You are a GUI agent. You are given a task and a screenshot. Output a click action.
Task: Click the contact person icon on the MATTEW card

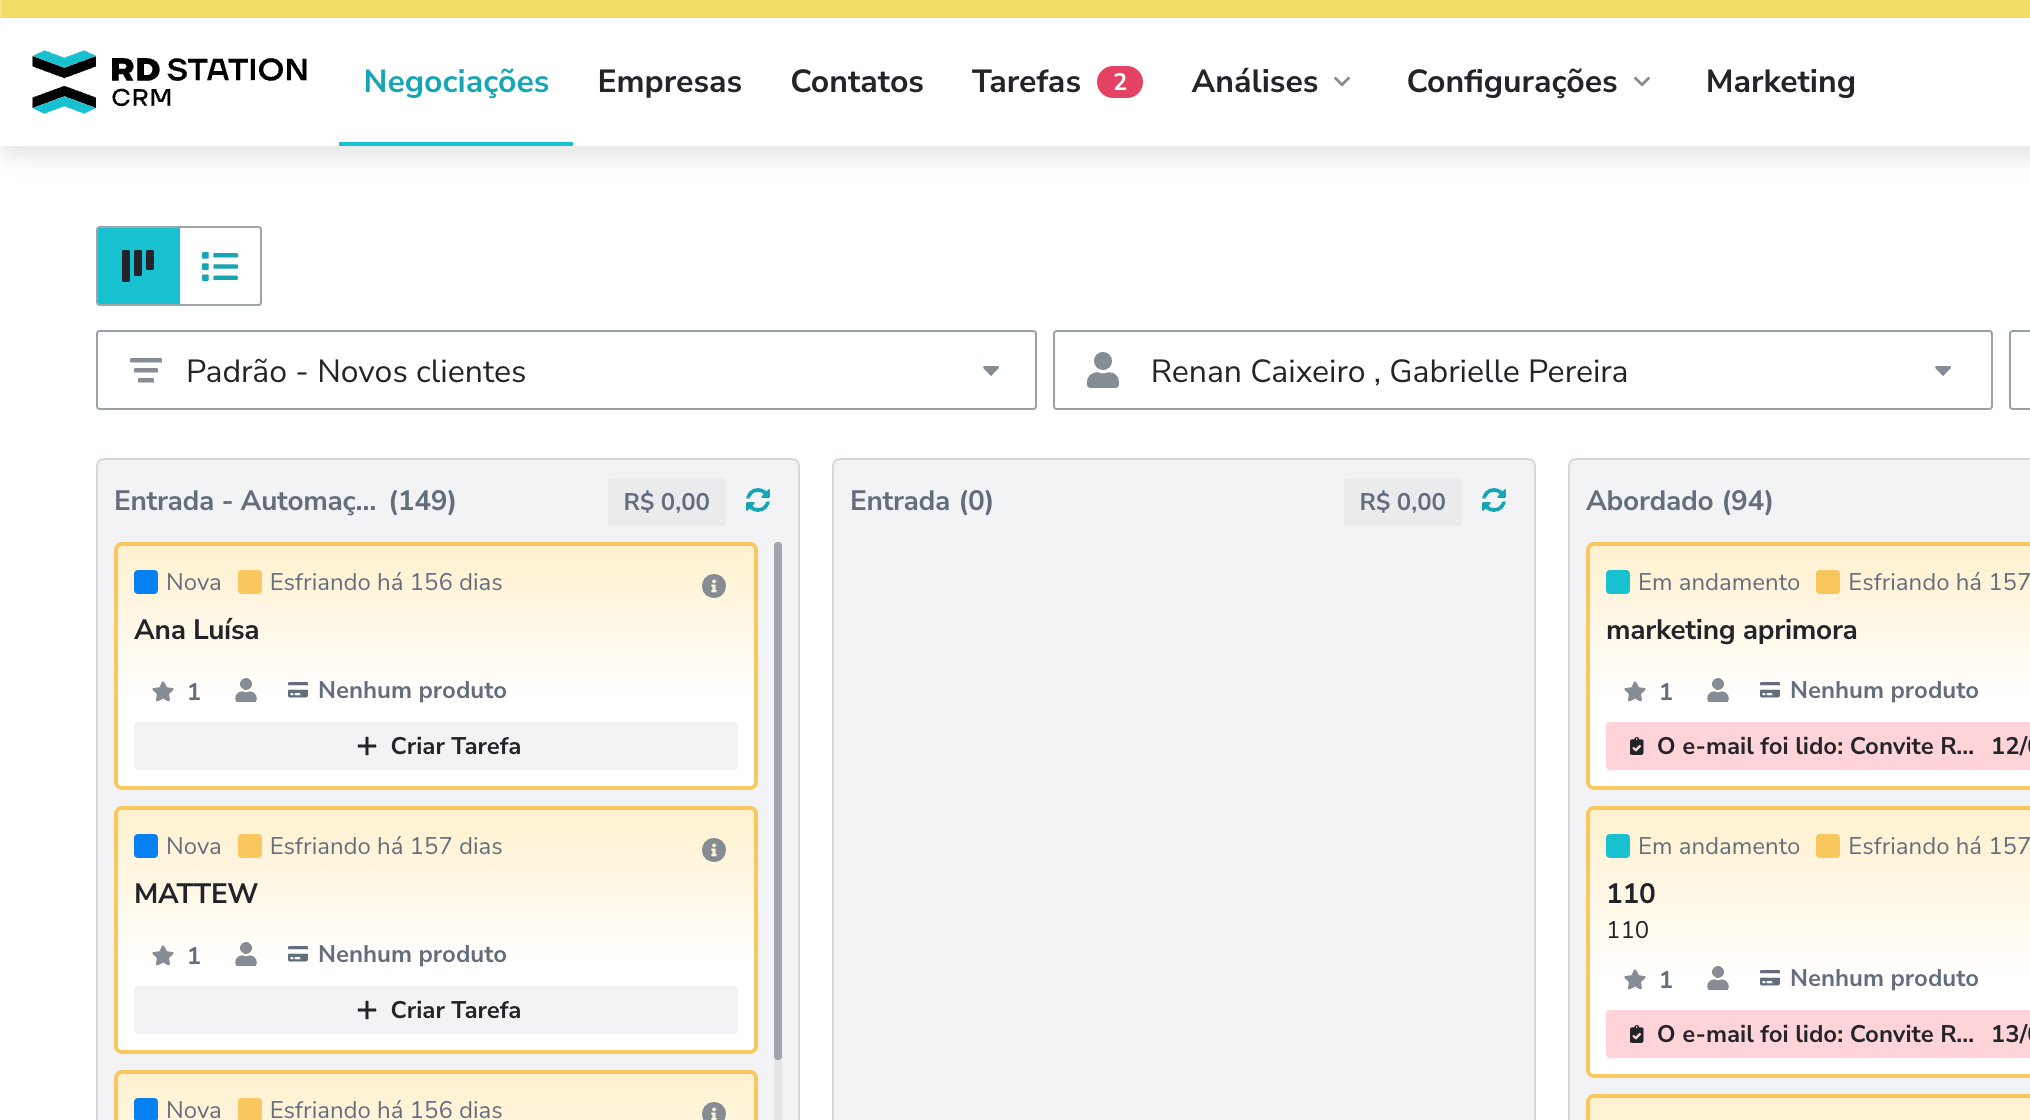(246, 955)
